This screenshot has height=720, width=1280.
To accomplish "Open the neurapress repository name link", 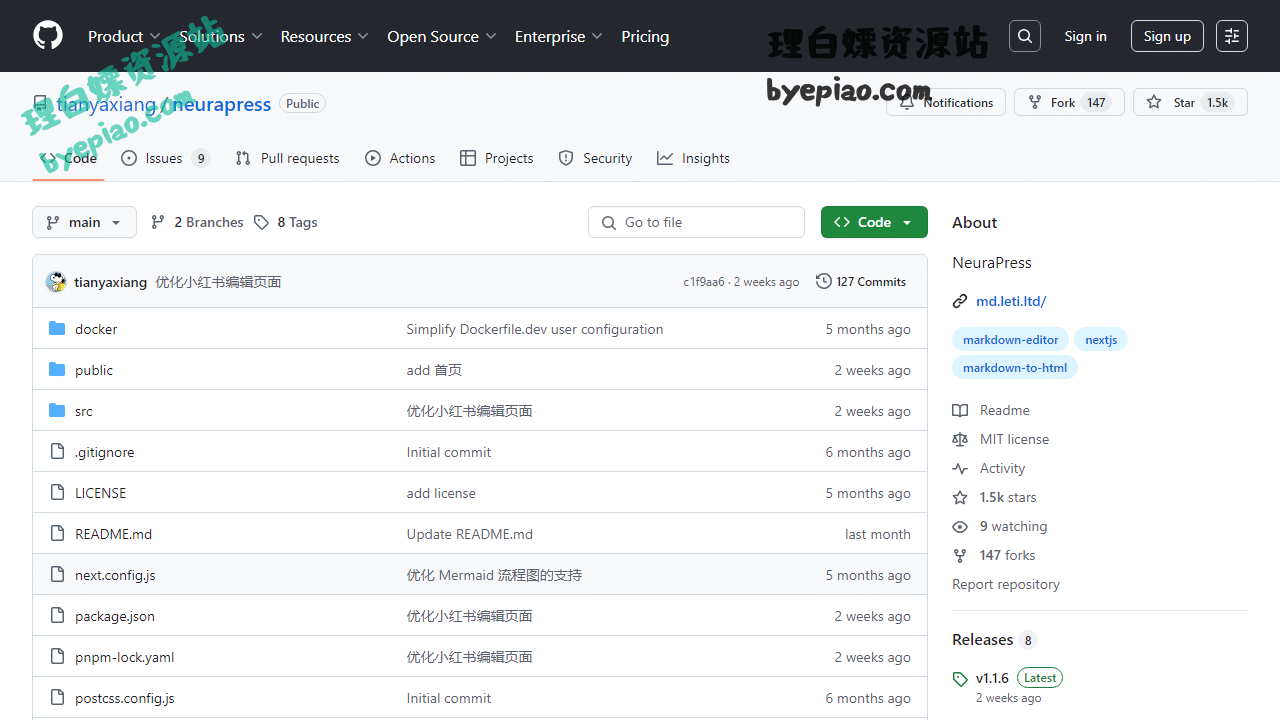I will coord(222,104).
